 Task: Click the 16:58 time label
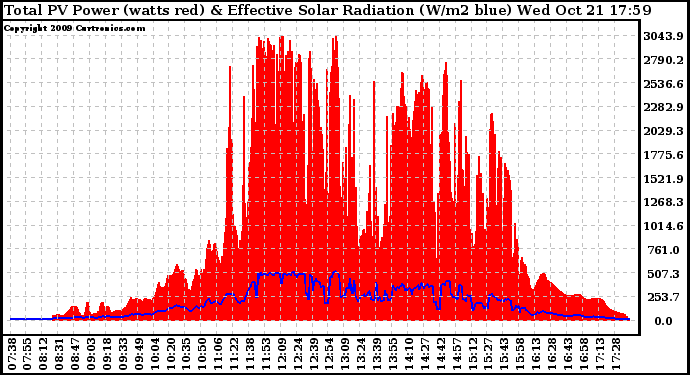583,354
